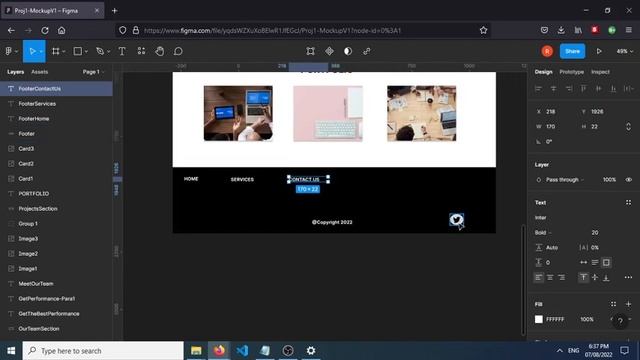Select the Comment tool

coord(178,51)
